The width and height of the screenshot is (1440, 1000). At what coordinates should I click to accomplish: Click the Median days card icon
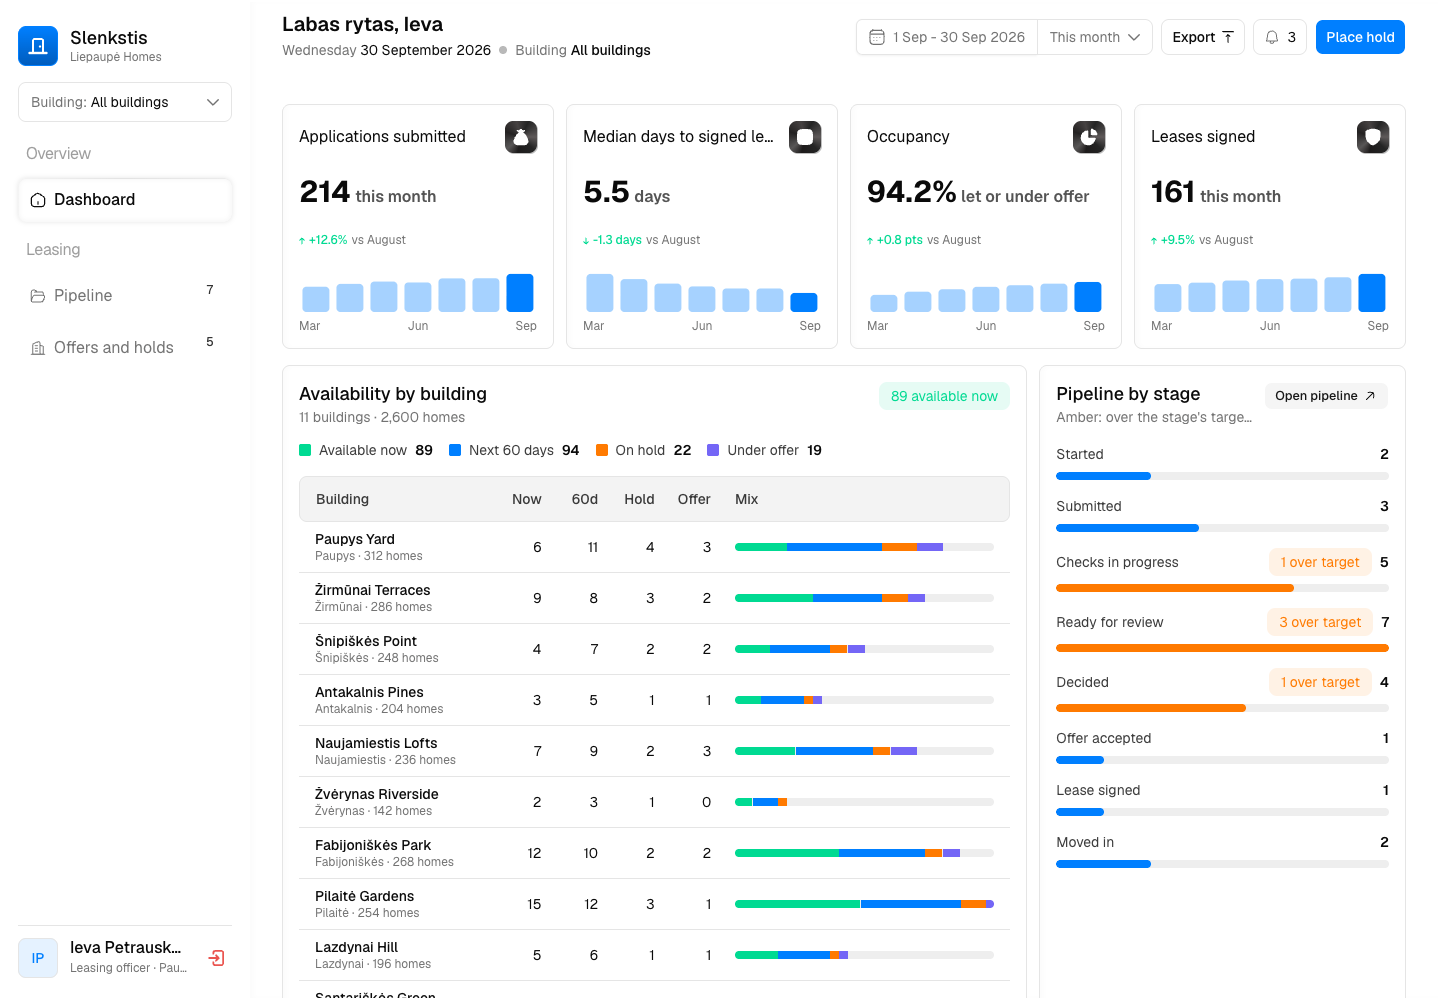click(x=805, y=137)
